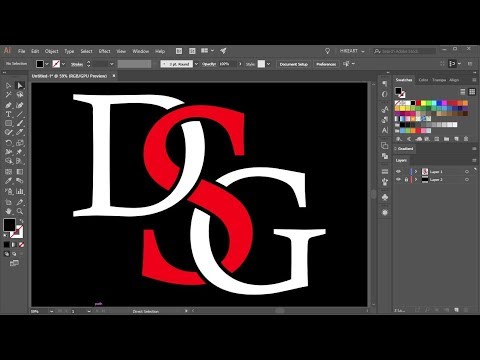
Task: Select the Type tool
Action: tap(9, 114)
